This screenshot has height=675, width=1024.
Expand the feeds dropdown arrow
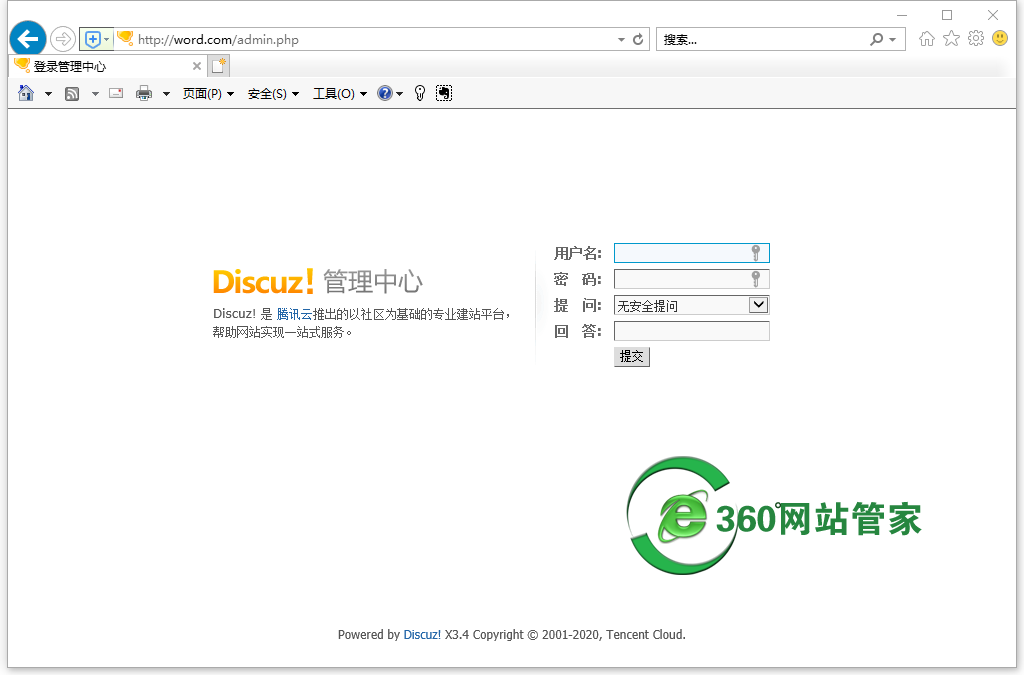pos(95,94)
